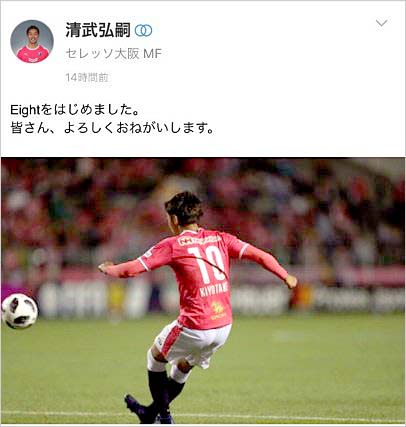Click the linked-rings connection icon
The width and height of the screenshot is (406, 427).
coord(144,31)
